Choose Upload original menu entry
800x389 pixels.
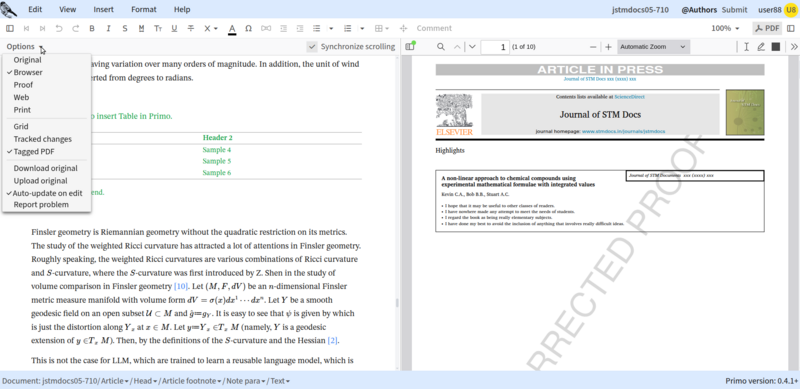tap(40, 181)
